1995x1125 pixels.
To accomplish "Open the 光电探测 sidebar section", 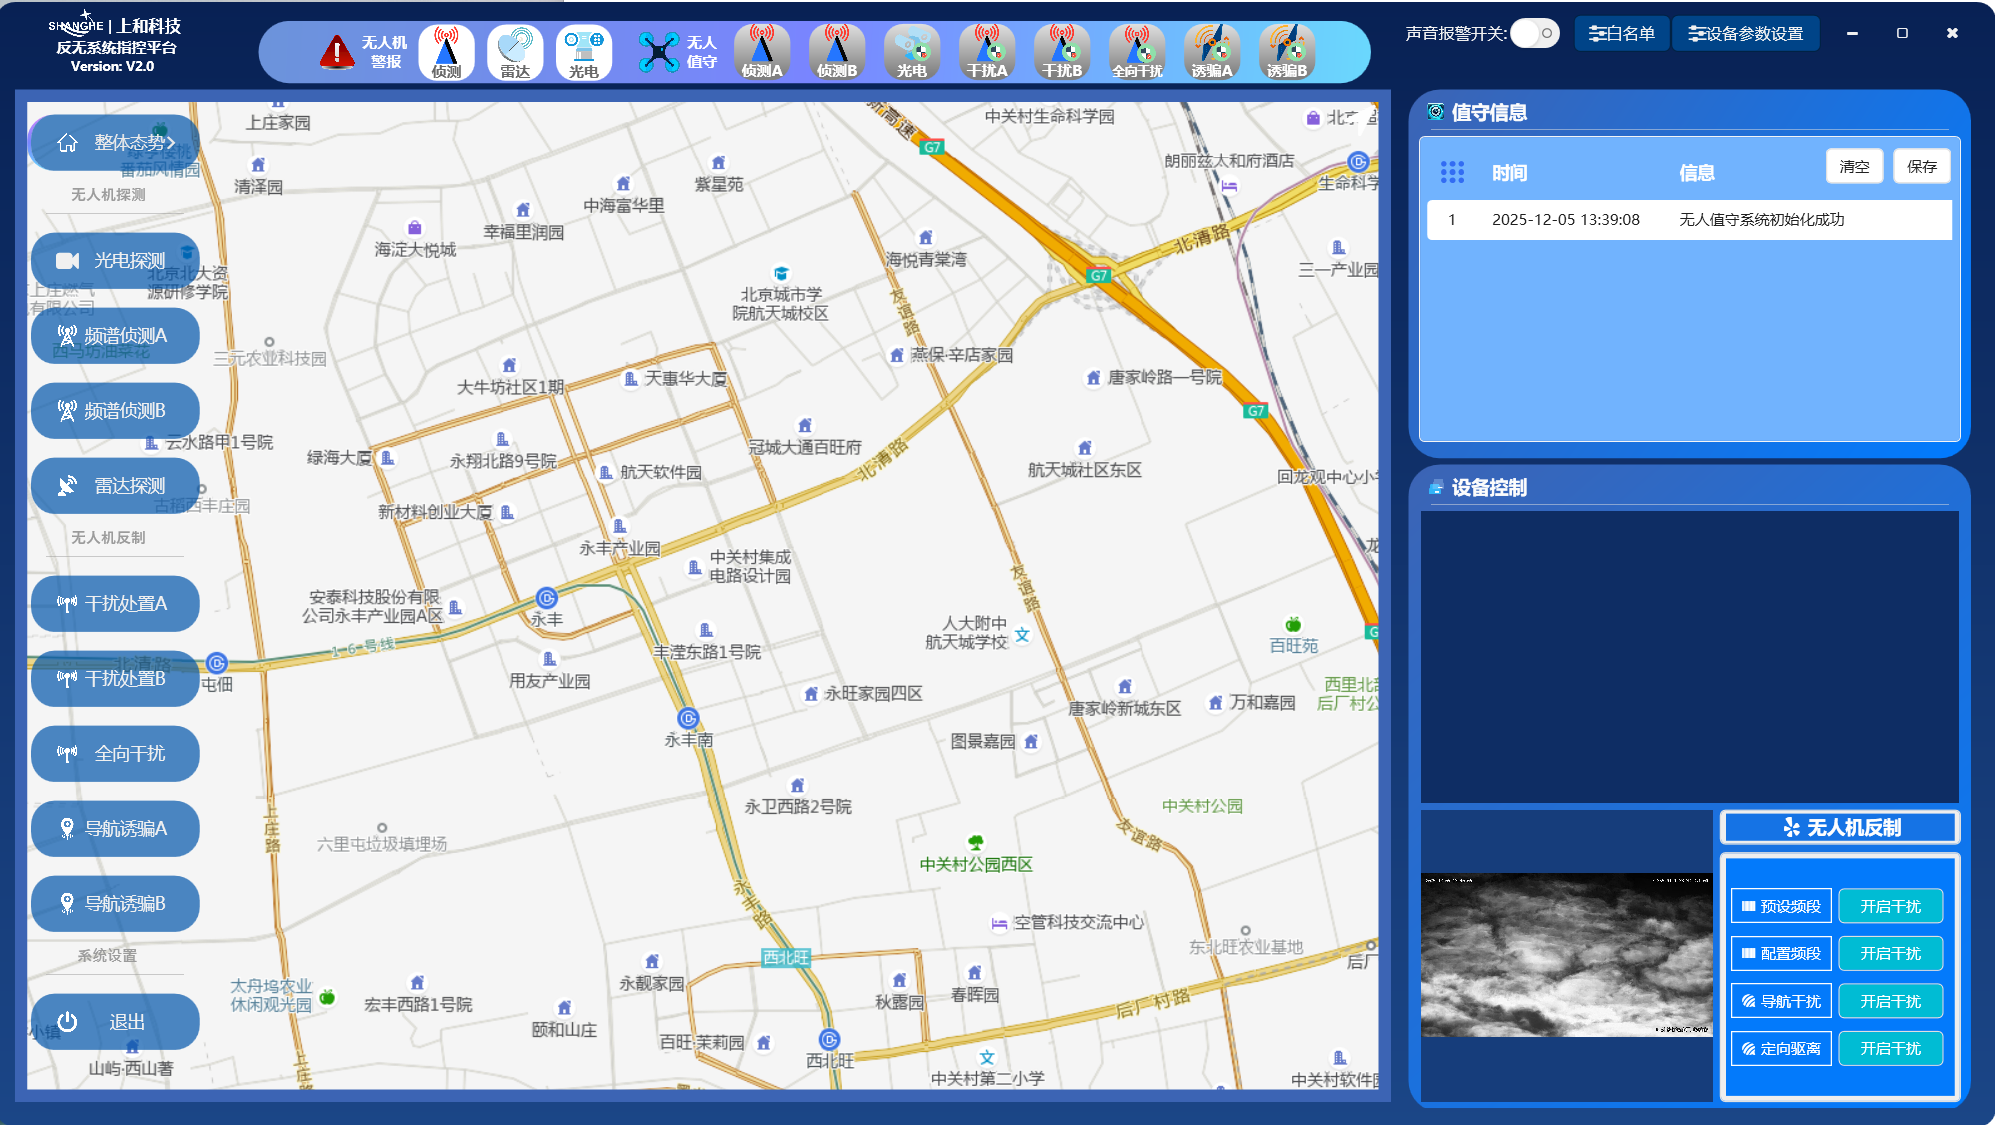I will 115,261.
